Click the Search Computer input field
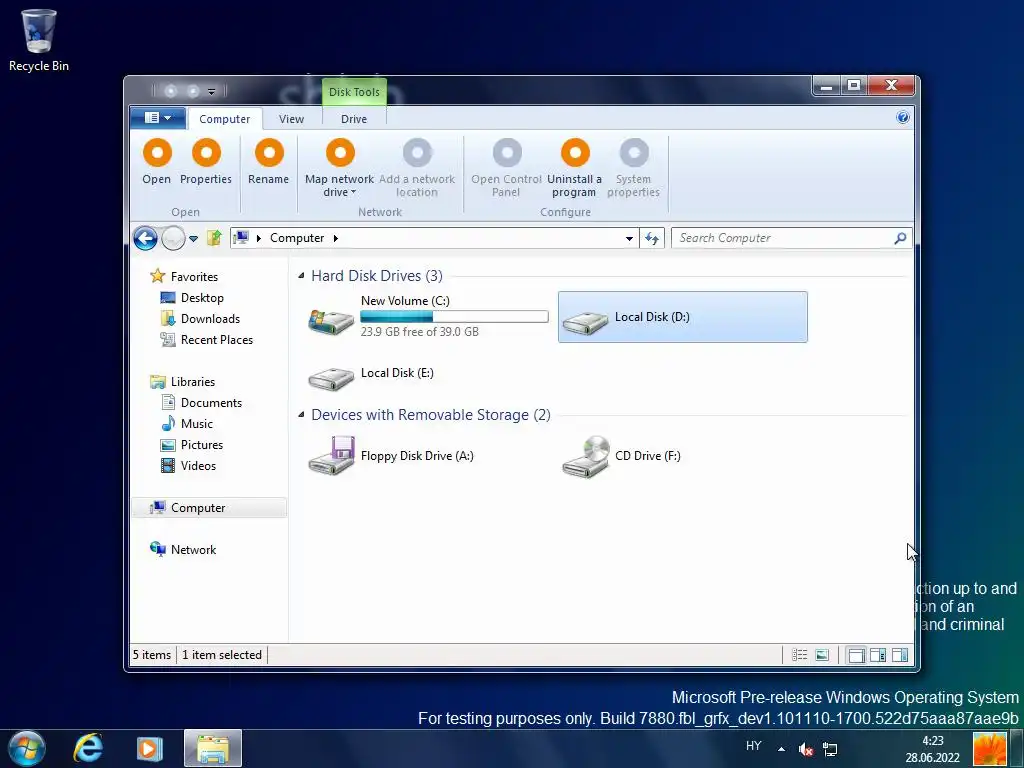1024x768 pixels. pos(782,238)
